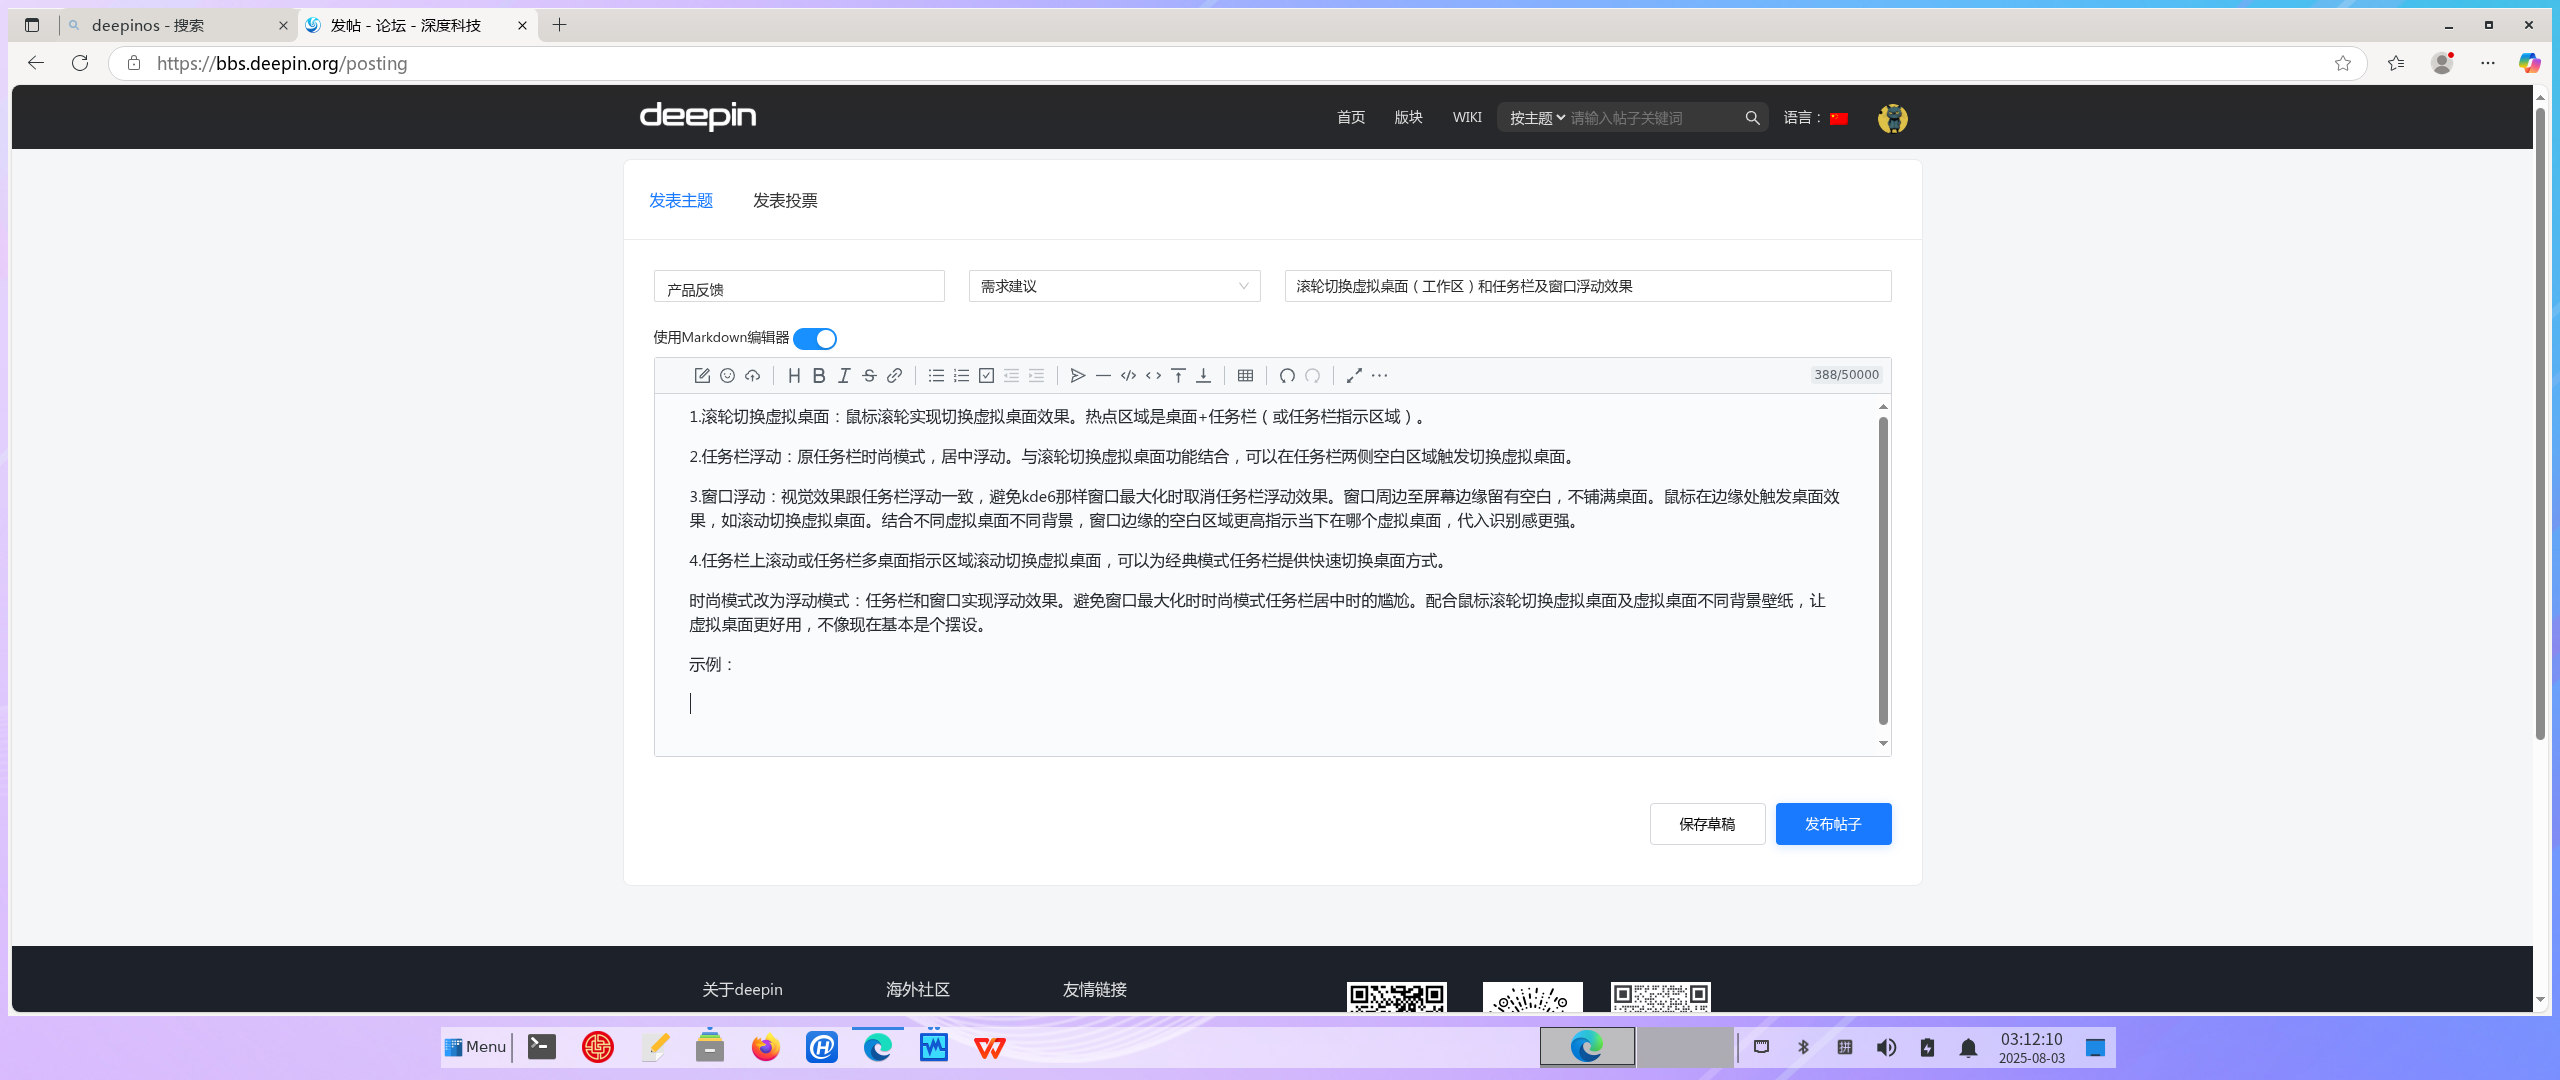Apply italic formatting in the editor
Screen dimensions: 2560x1080
coord(844,376)
